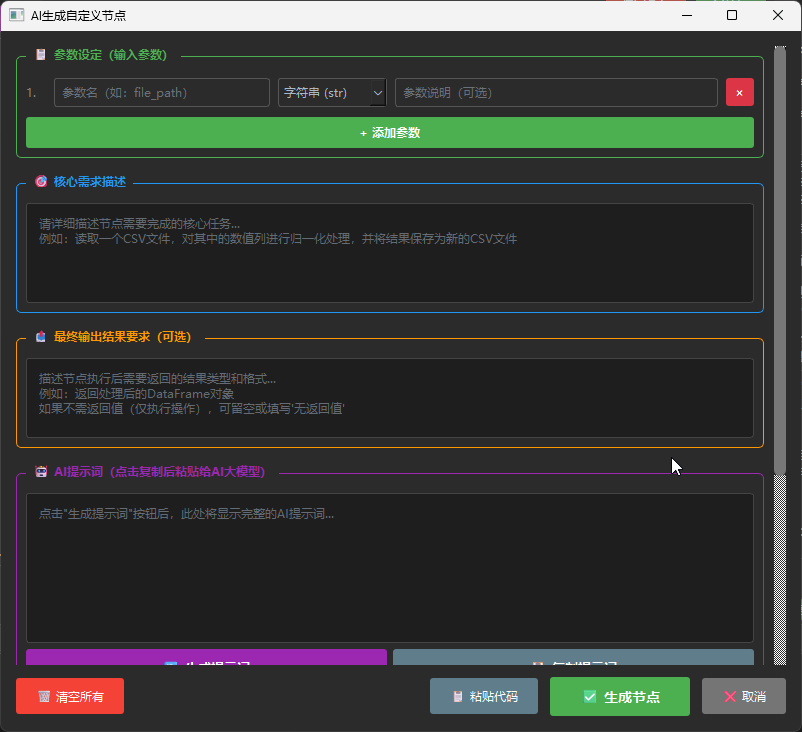Screen dimensions: 802x732
Task: Click 添加参数 to add a parameter
Action: [x=390, y=131]
